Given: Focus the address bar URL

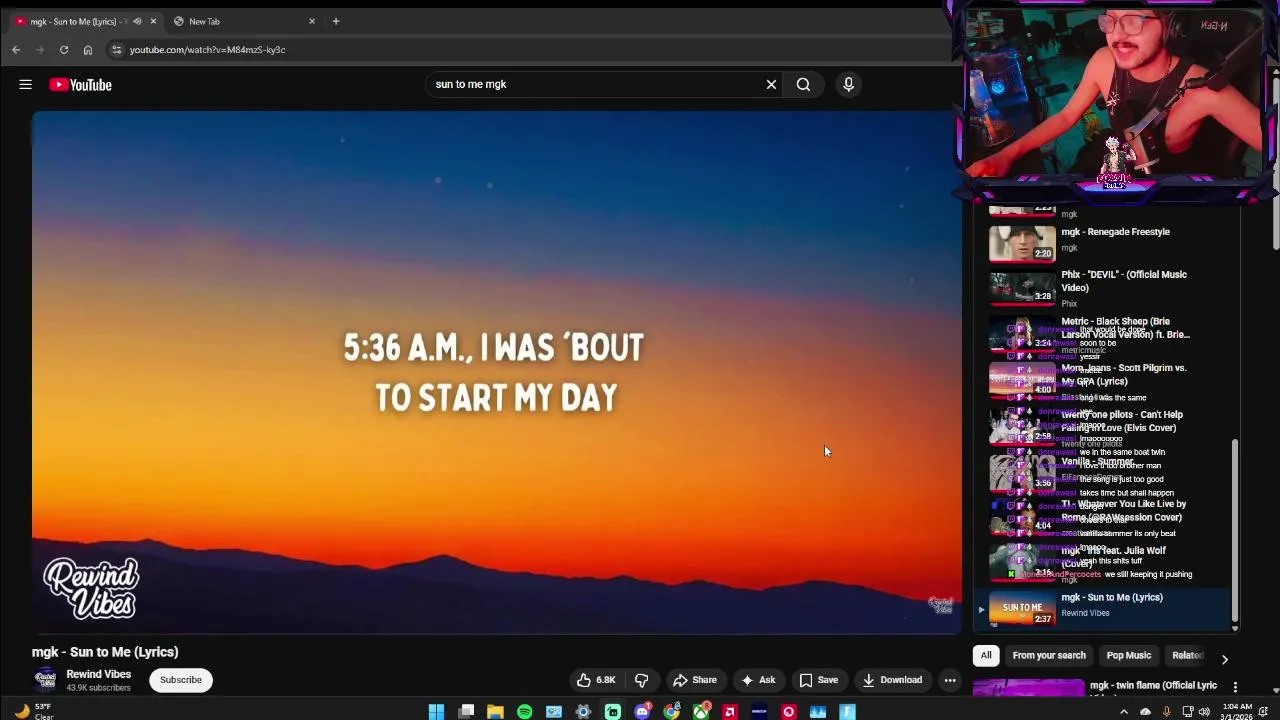Looking at the screenshot, I should [207, 50].
